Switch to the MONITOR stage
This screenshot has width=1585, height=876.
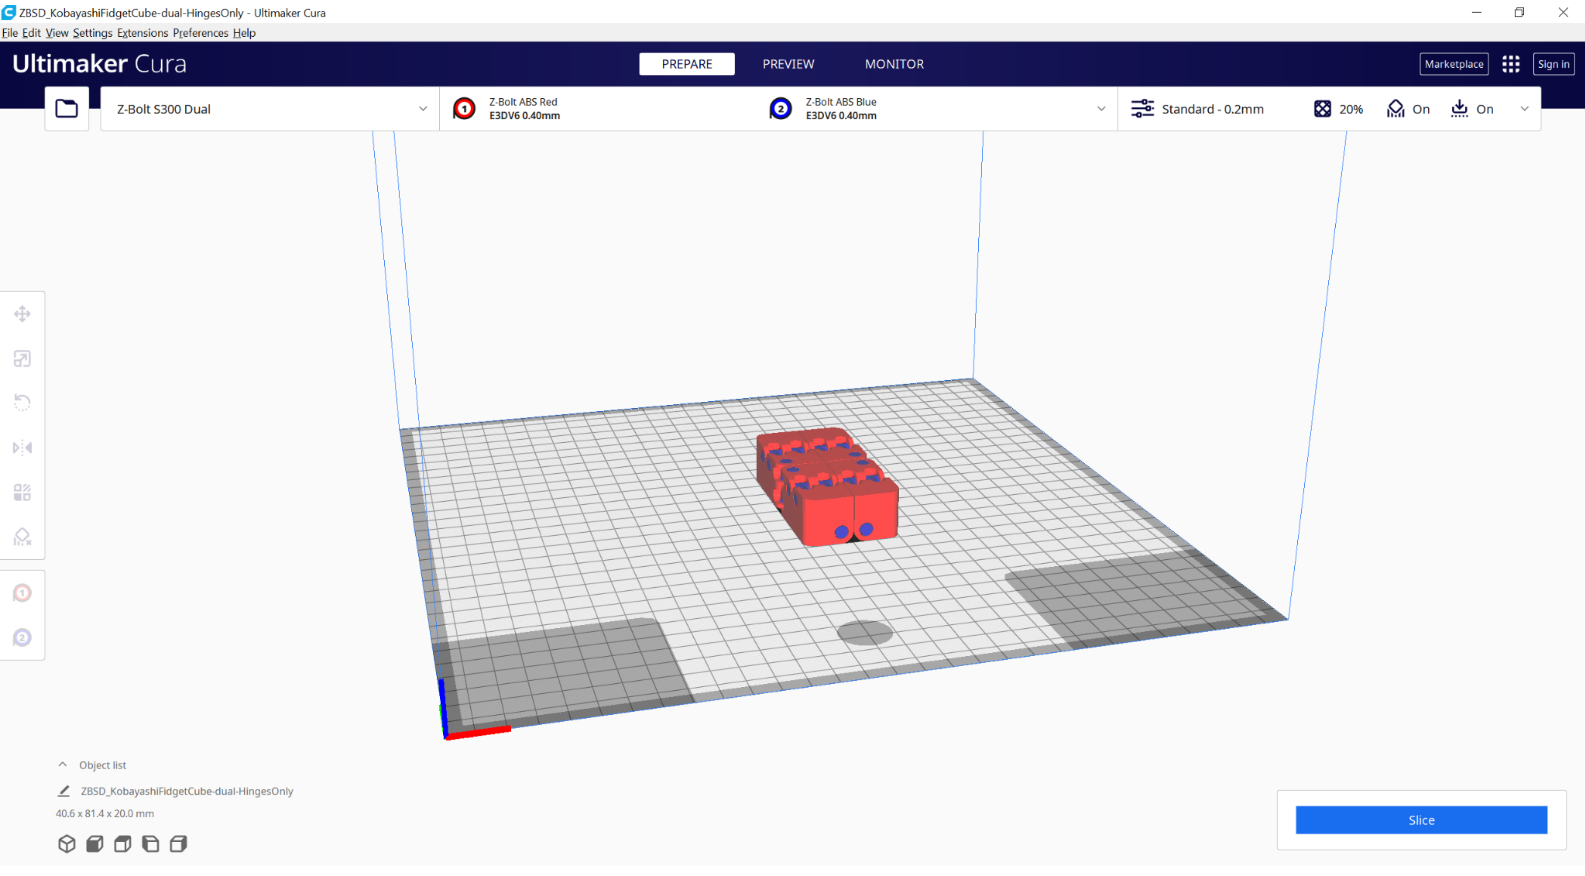pos(895,64)
